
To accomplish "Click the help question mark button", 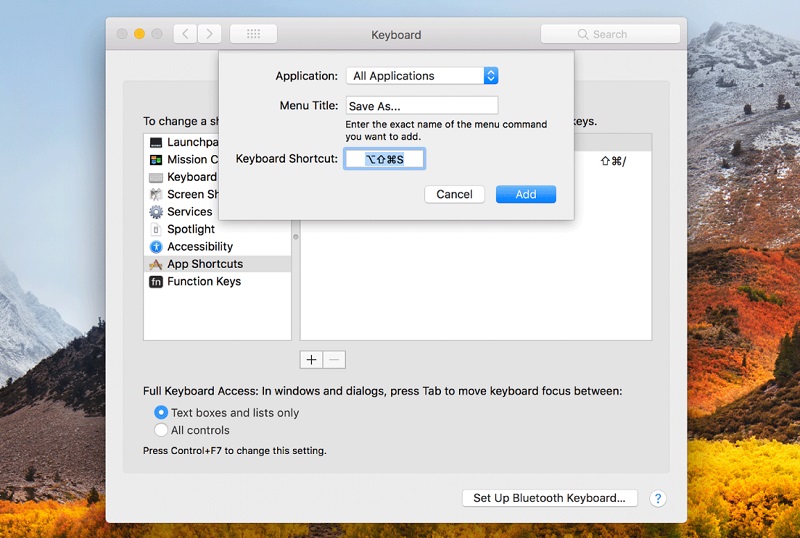I will (658, 498).
